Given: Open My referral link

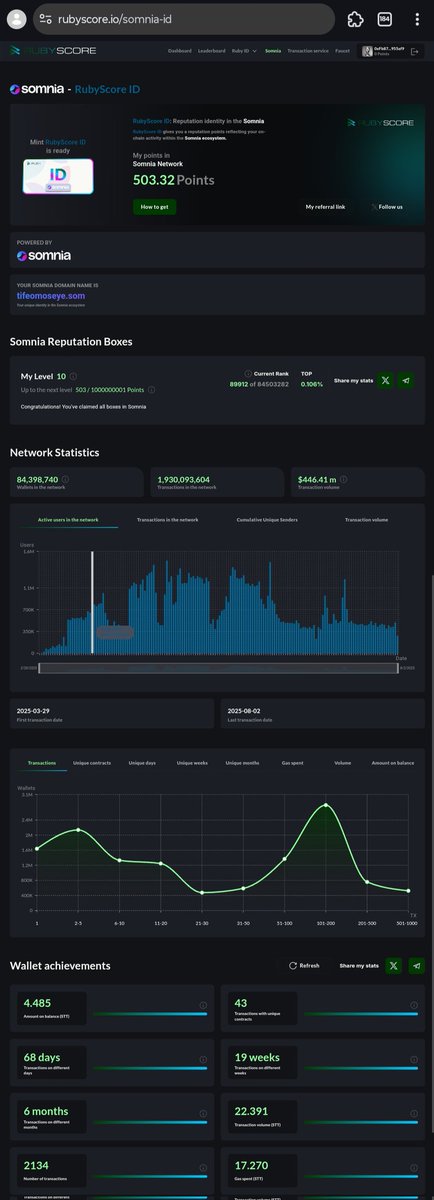Looking at the screenshot, I should [325, 206].
